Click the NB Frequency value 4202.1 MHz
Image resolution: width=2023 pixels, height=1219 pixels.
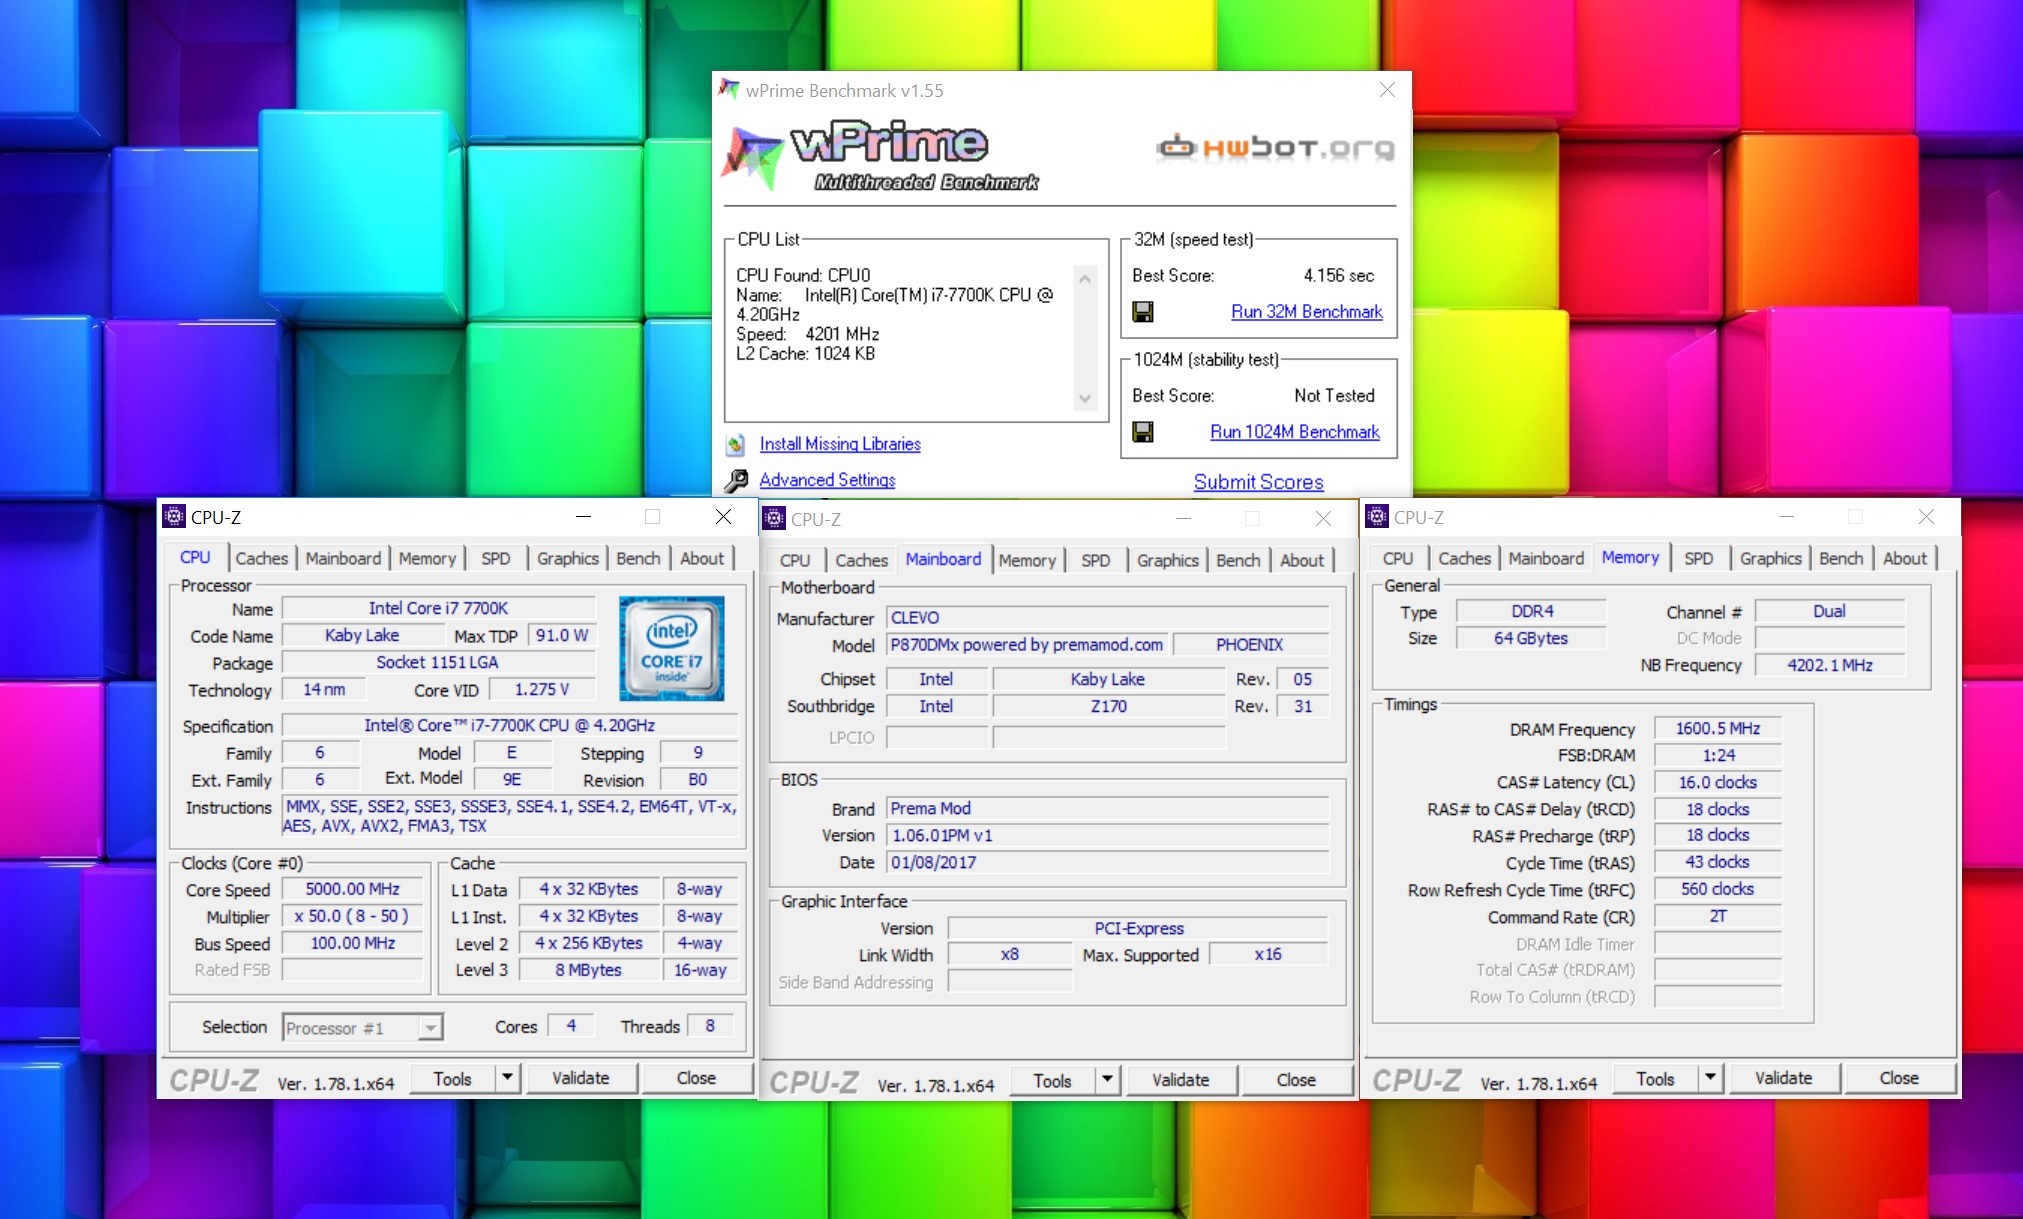click(x=1829, y=665)
